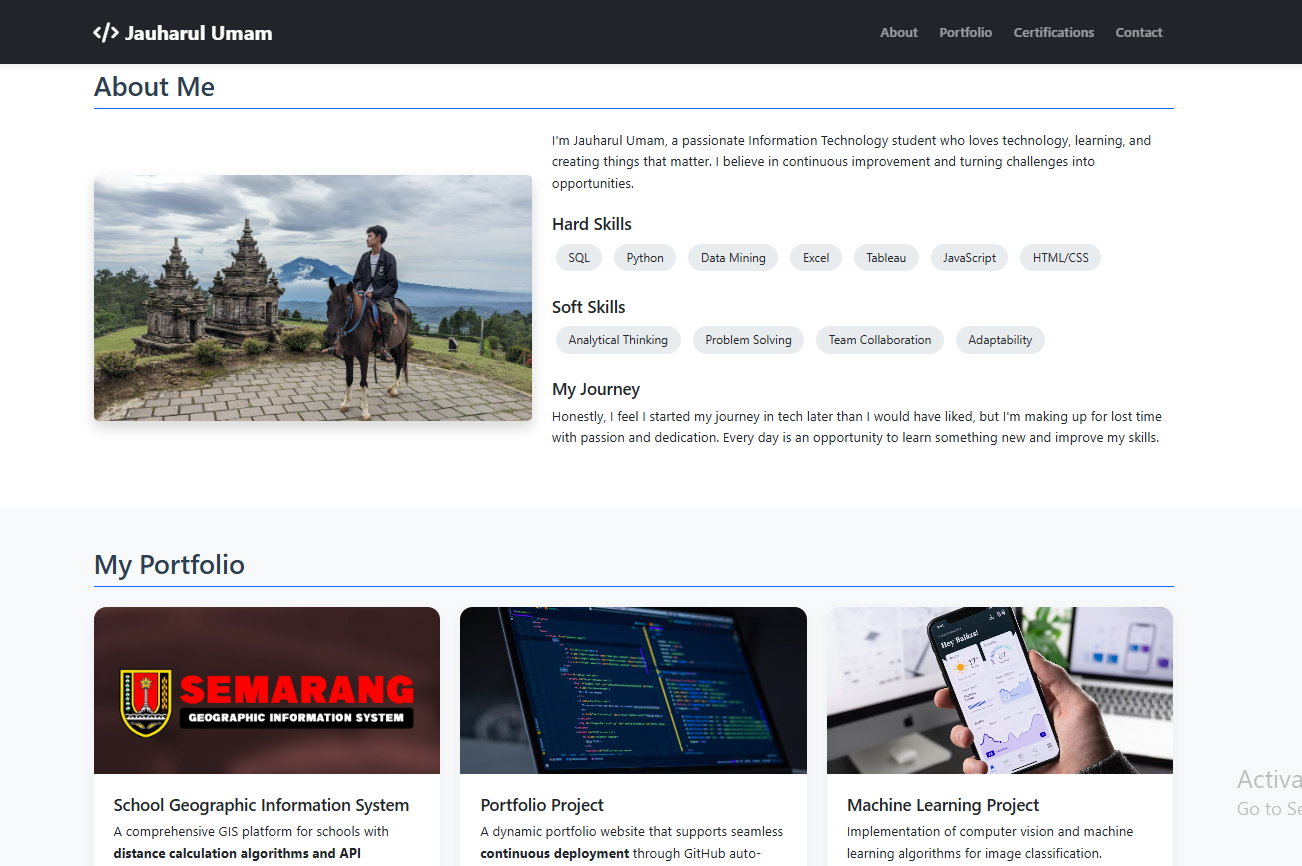
Task: Click the JavaScript skill badge
Action: (969, 258)
